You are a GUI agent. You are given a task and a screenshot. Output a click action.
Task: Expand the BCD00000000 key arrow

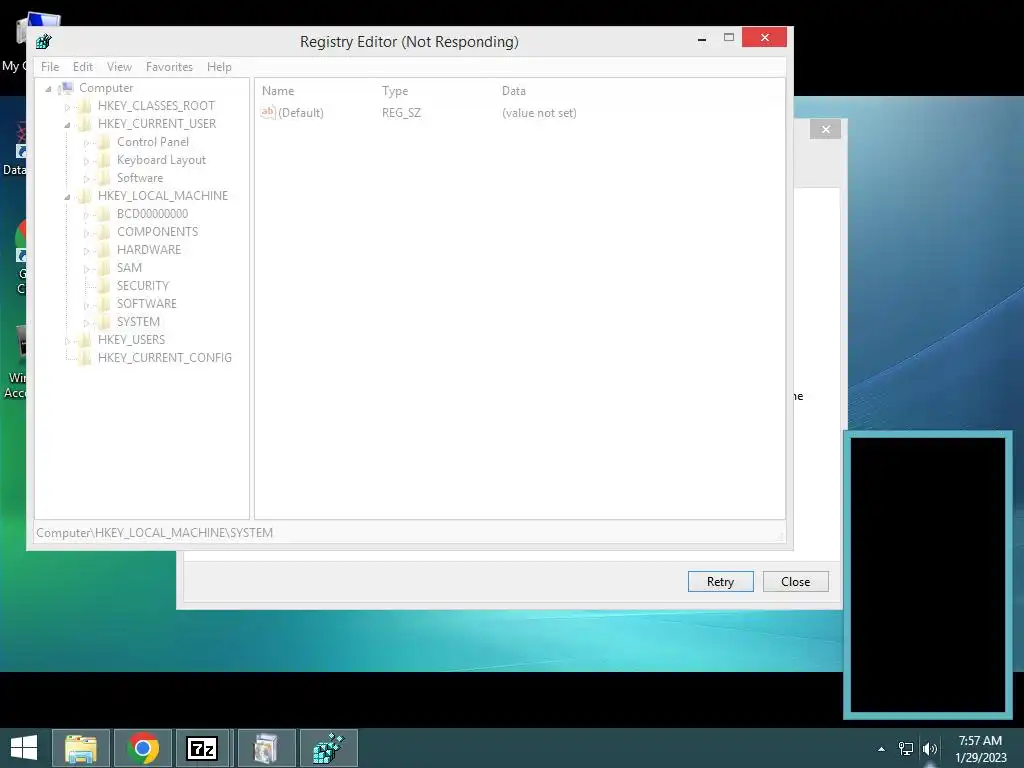86,215
